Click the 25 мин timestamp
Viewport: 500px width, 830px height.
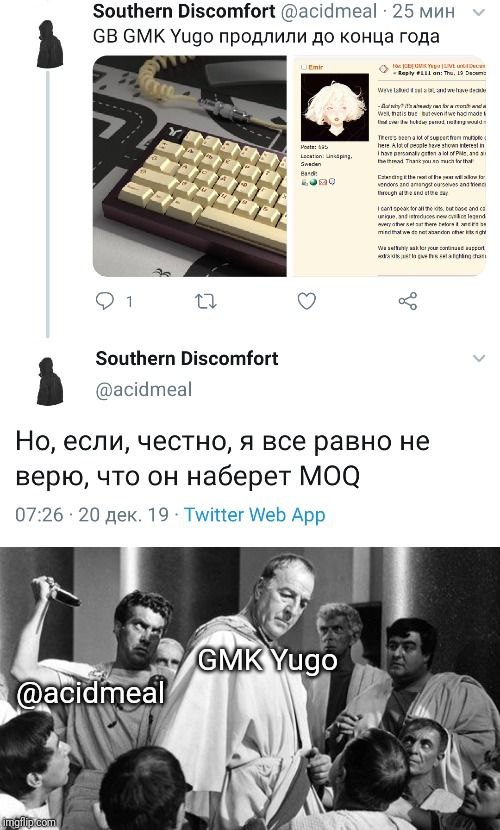(423, 12)
